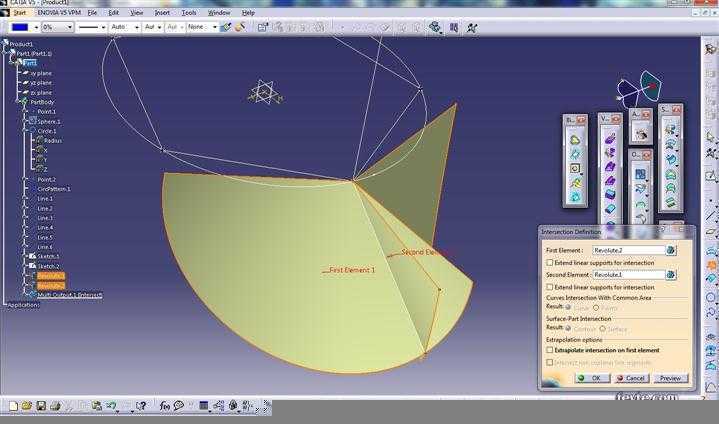
Task: Open the Window menu
Action: pos(219,13)
